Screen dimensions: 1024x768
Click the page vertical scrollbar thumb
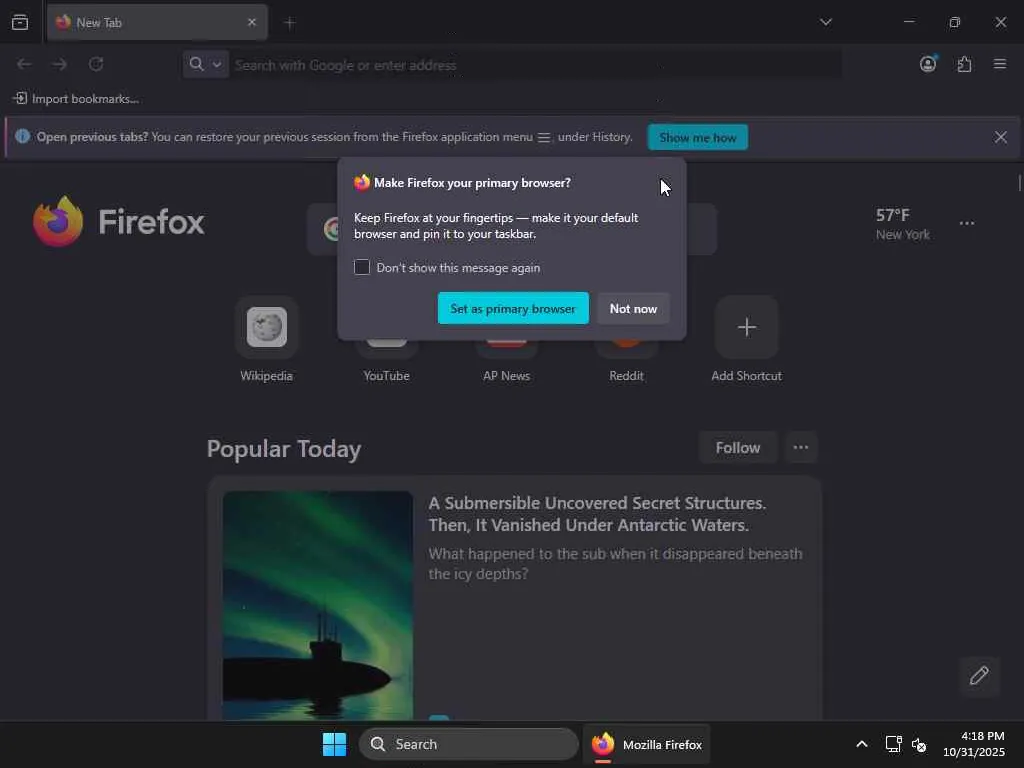[x=1019, y=183]
